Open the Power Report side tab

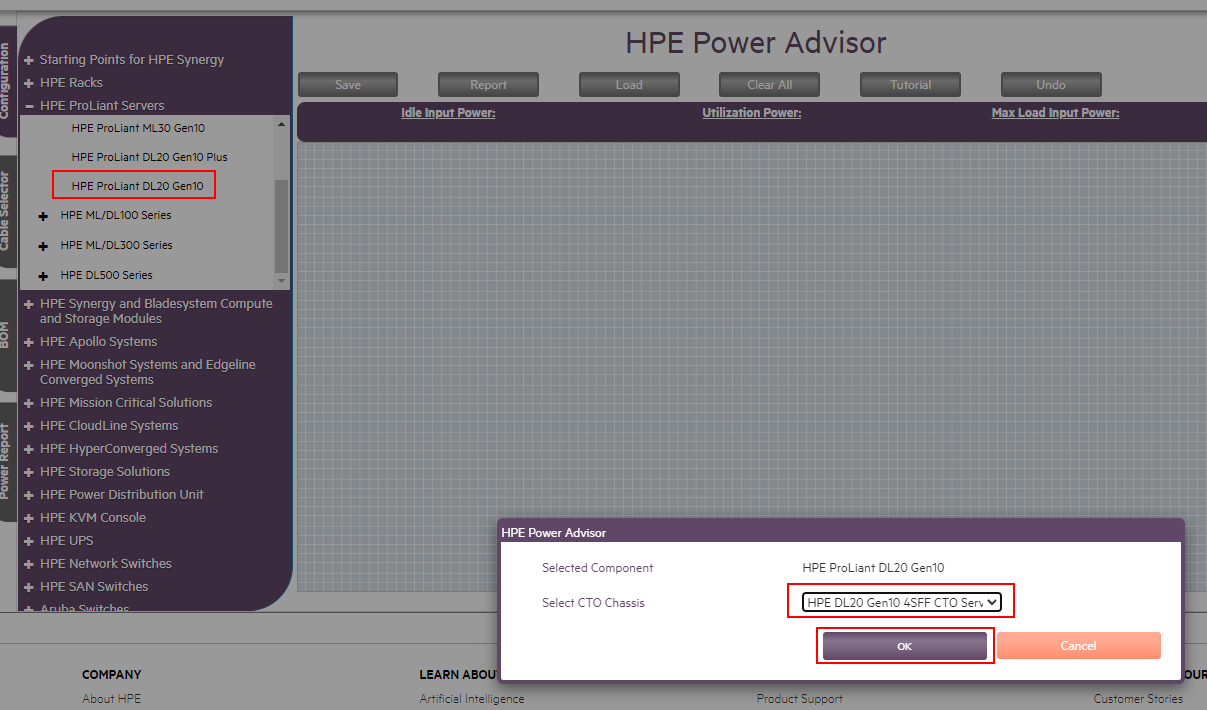pyautogui.click(x=7, y=461)
